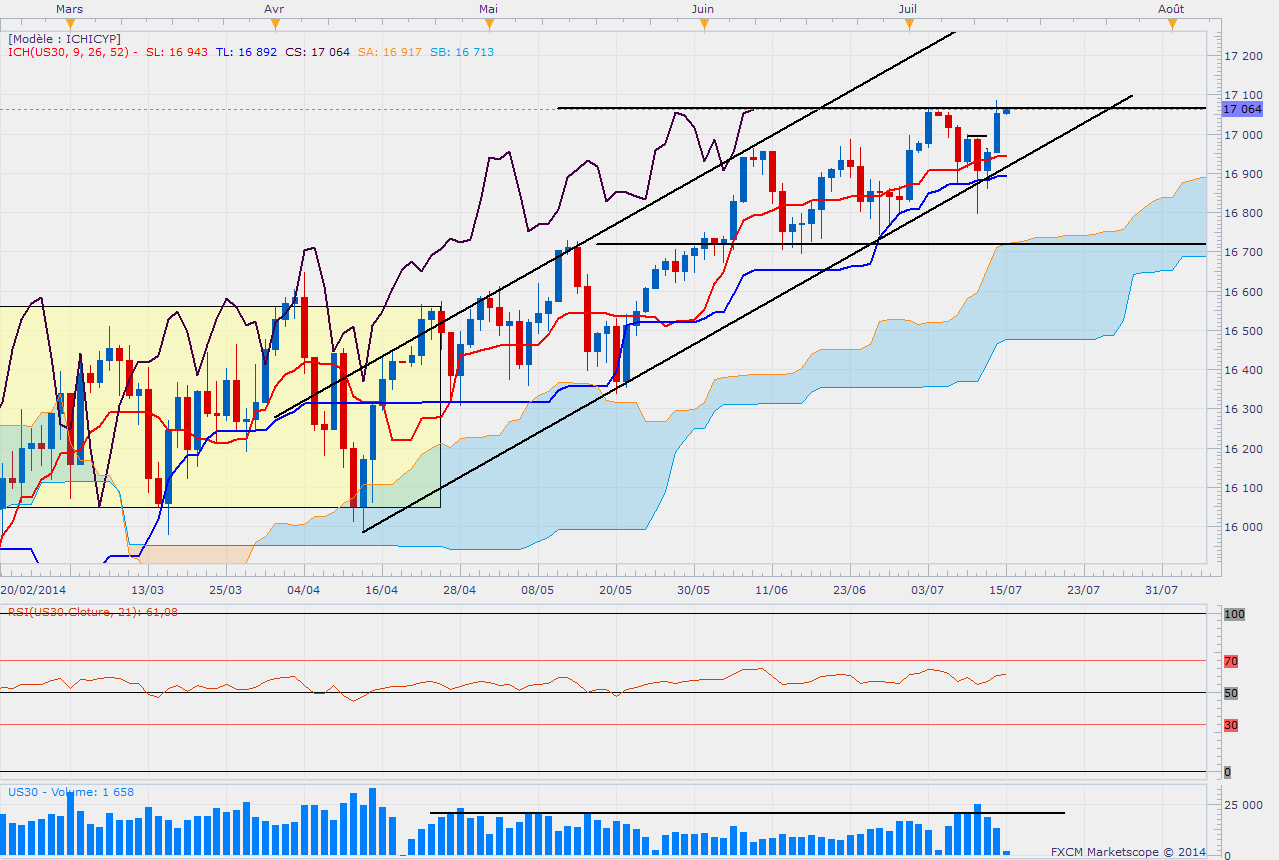Screen dimensions: 1279x860
Task: Select the orange month marker below Juin
Action: click(703, 25)
